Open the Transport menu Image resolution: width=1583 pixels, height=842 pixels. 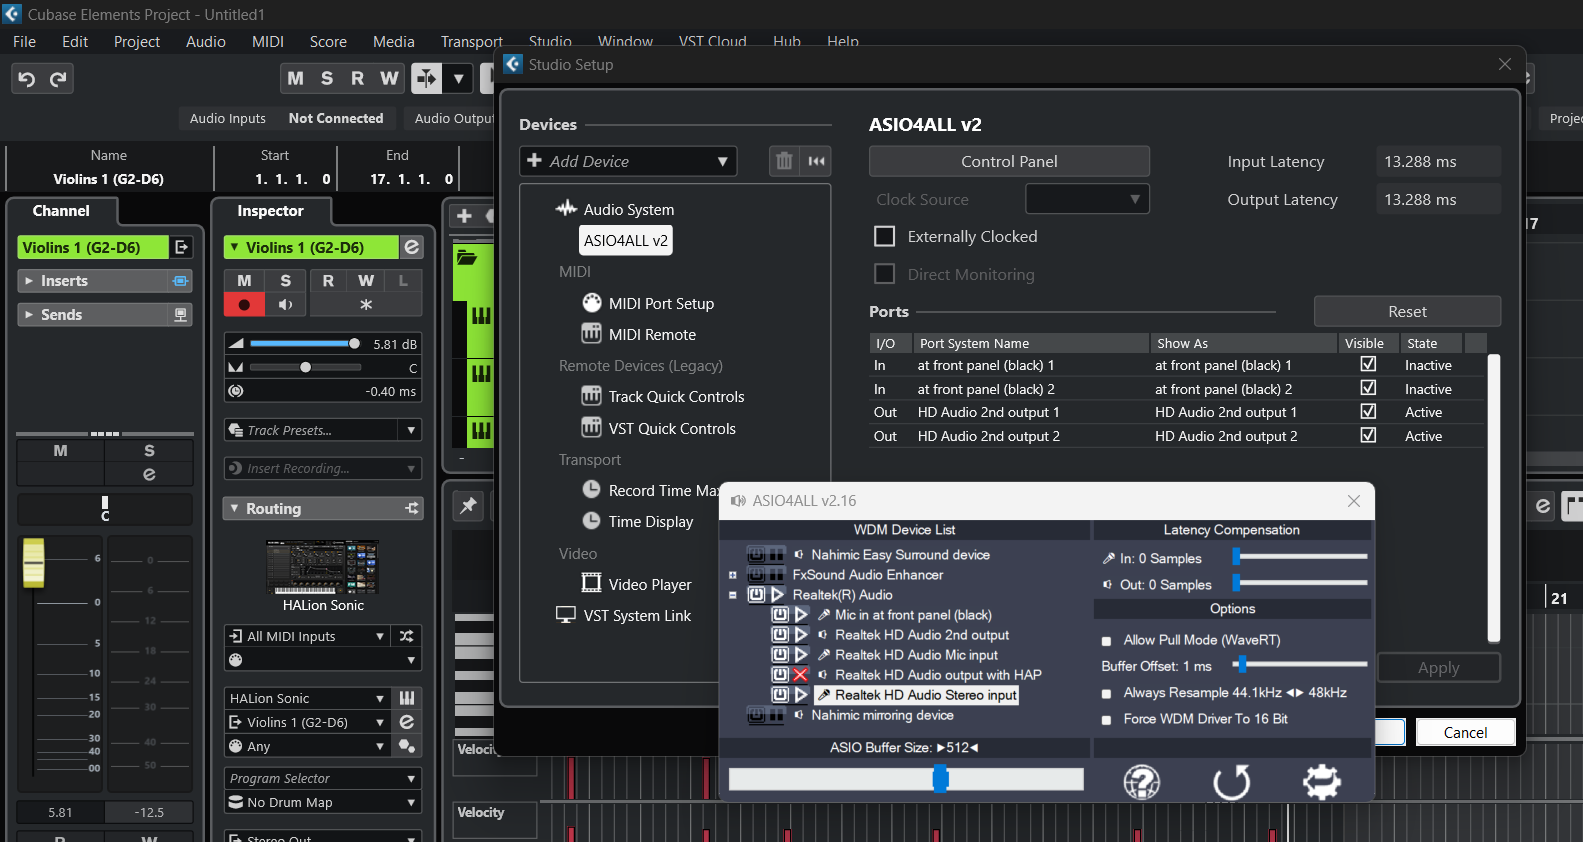(x=471, y=42)
